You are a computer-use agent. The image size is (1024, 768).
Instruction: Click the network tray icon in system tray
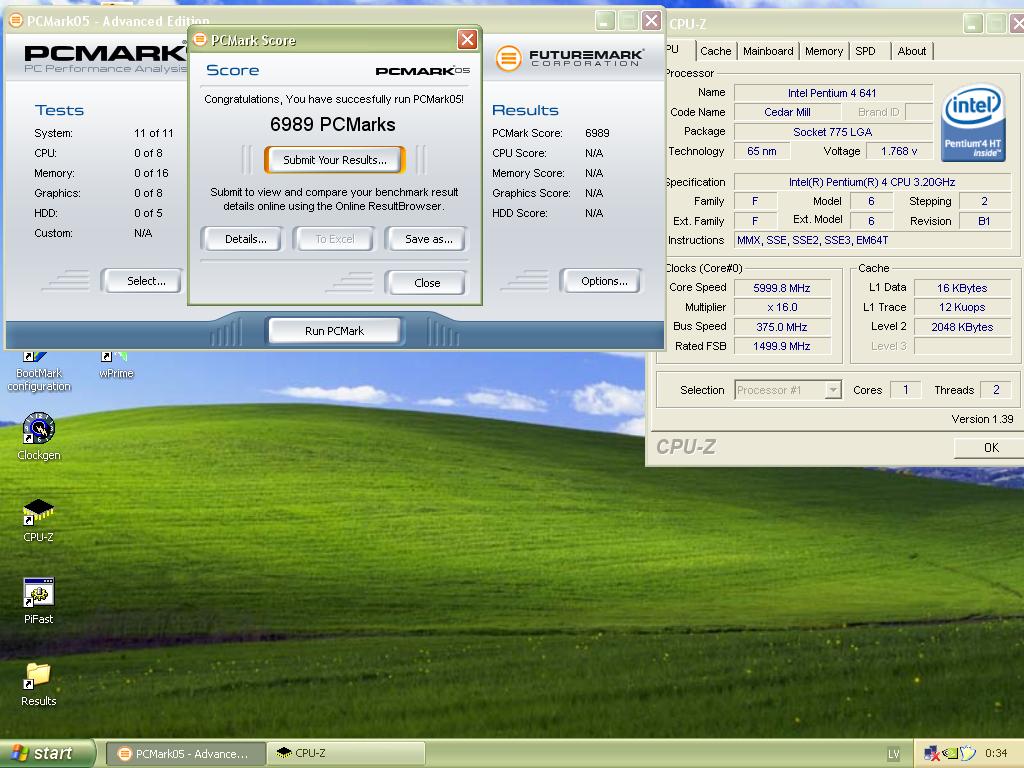(x=931, y=754)
